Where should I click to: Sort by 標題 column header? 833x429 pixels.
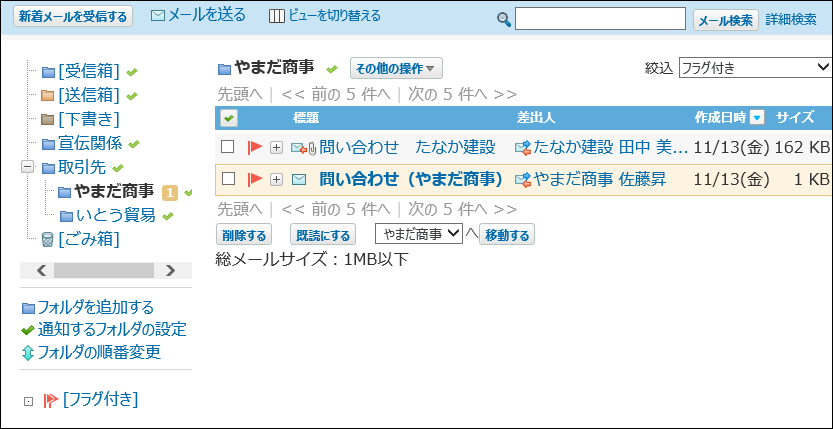(x=306, y=118)
